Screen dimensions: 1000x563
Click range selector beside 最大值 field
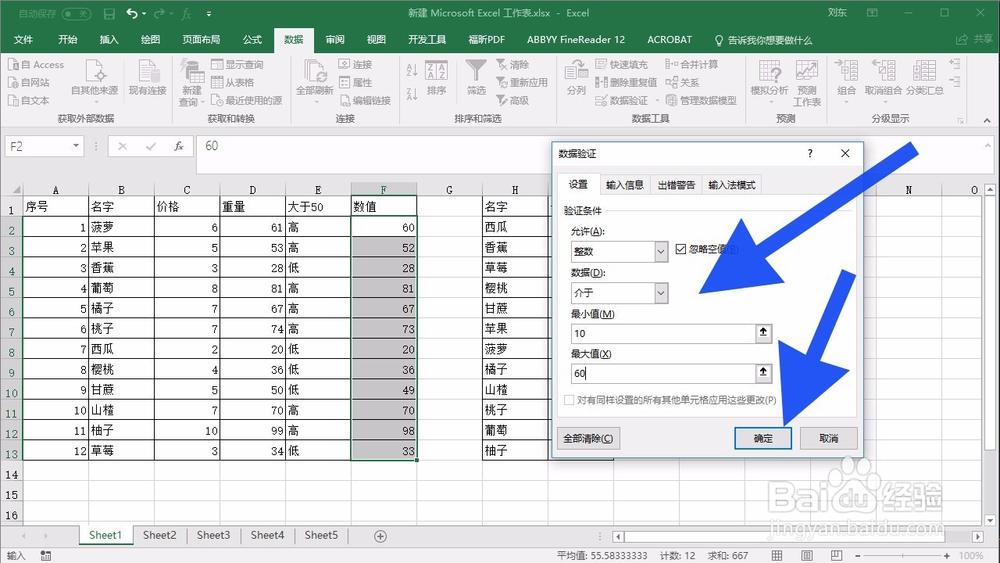tap(763, 372)
